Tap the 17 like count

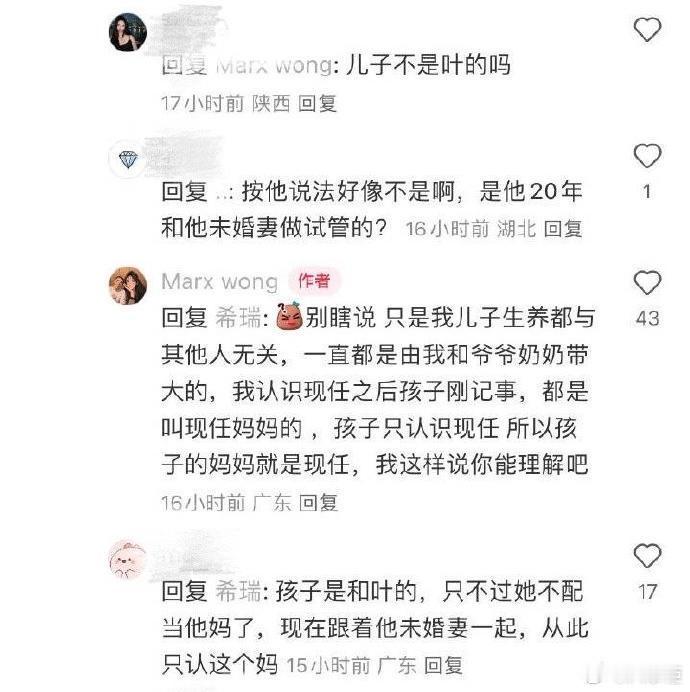(x=647, y=592)
